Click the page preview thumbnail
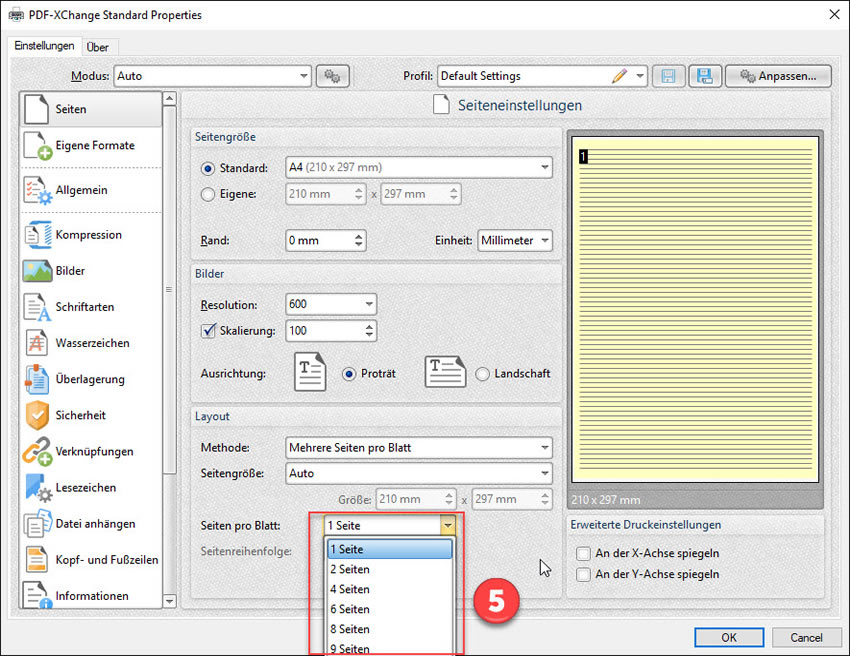 click(x=695, y=310)
